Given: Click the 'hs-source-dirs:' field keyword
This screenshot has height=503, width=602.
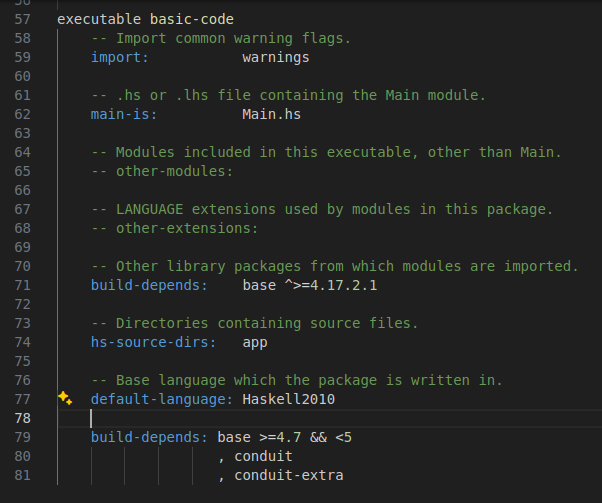Looking at the screenshot, I should pyautogui.click(x=153, y=342).
